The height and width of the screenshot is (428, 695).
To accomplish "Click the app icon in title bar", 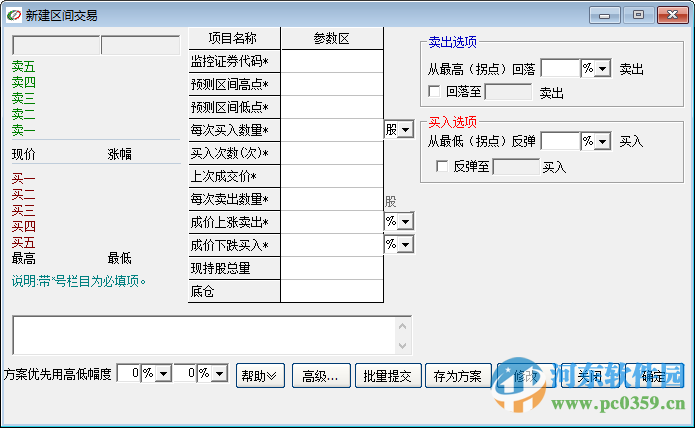I will tap(14, 15).
